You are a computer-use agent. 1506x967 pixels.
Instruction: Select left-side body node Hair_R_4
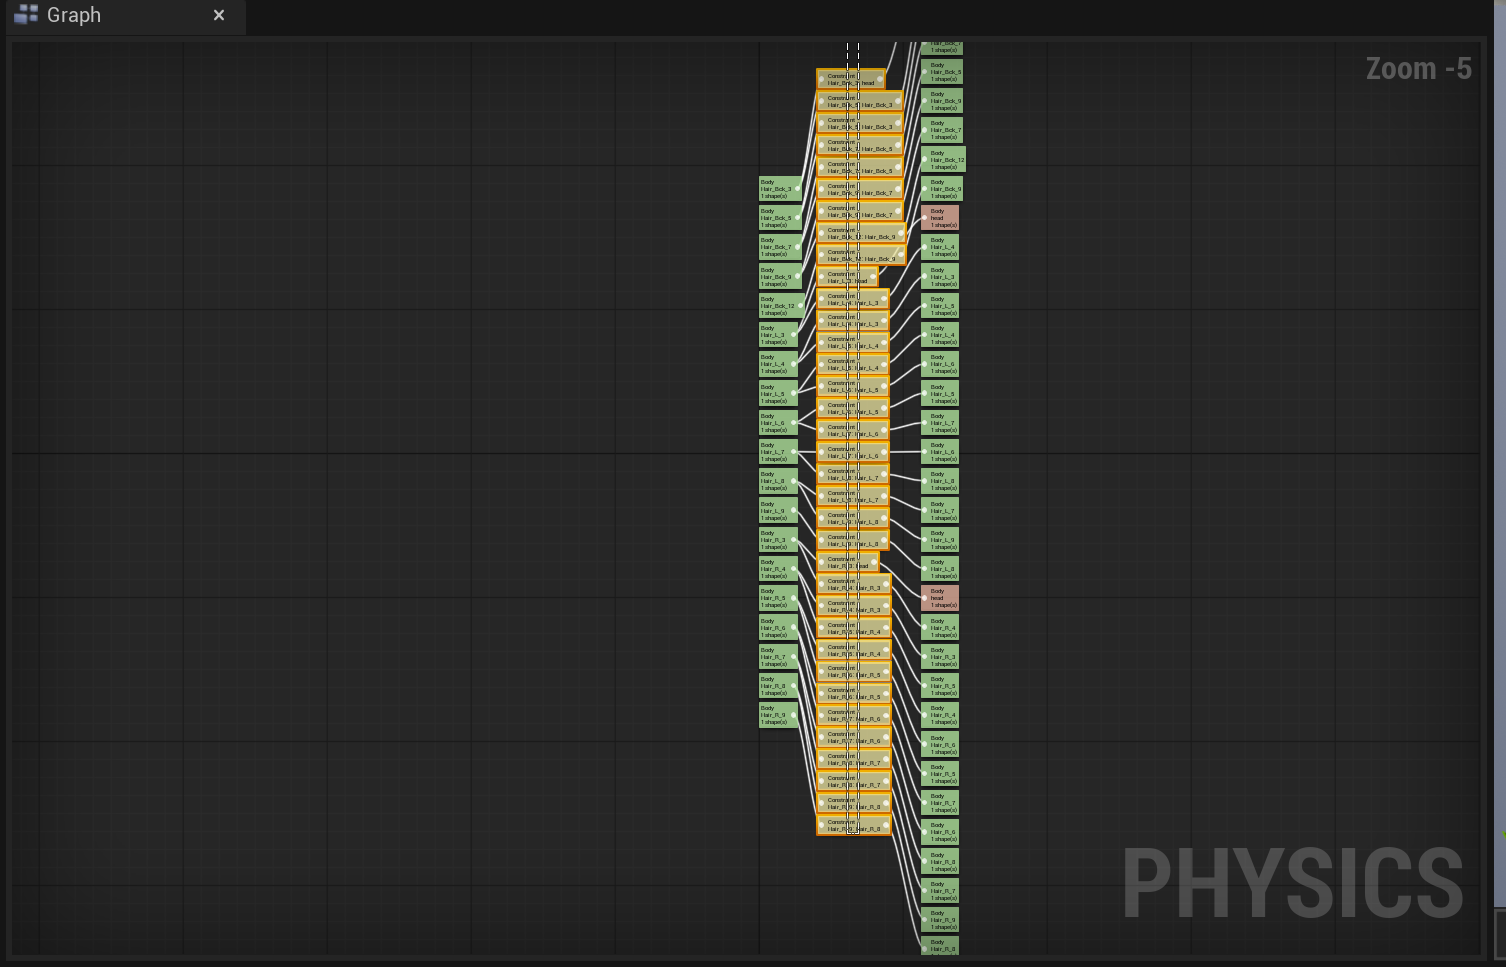[779, 569]
